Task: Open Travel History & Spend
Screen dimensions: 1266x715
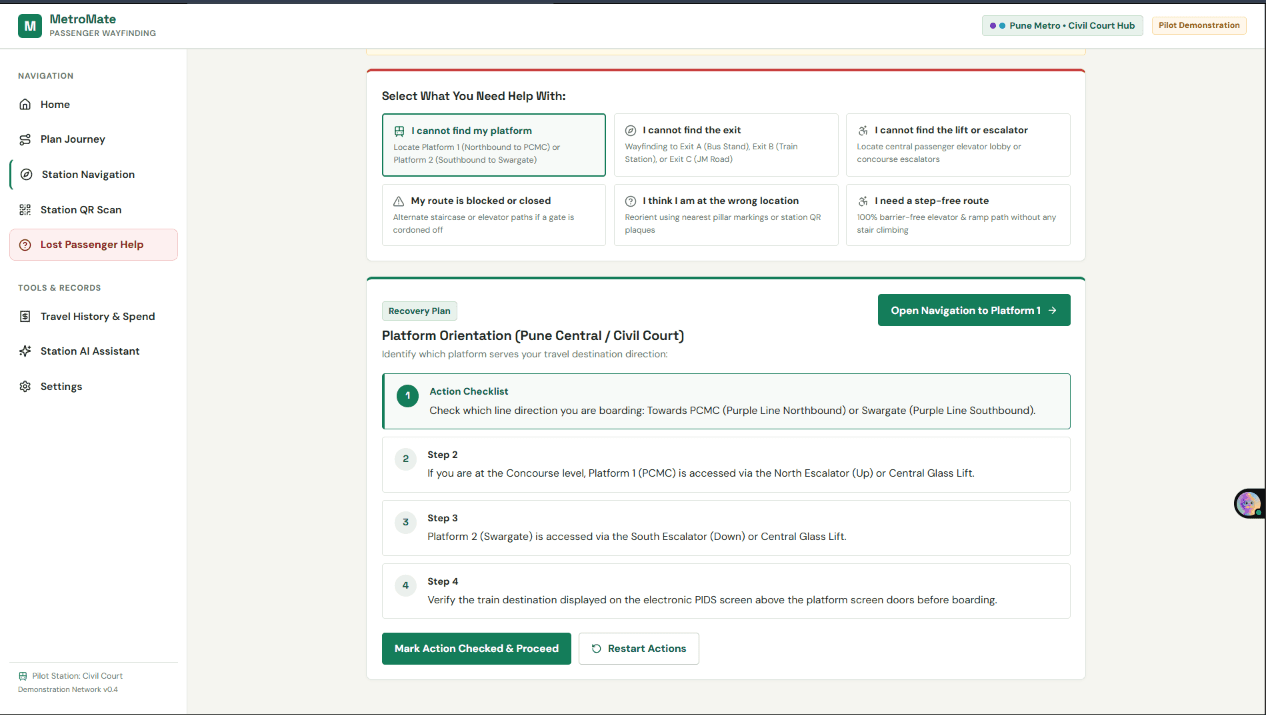Action: (93, 316)
